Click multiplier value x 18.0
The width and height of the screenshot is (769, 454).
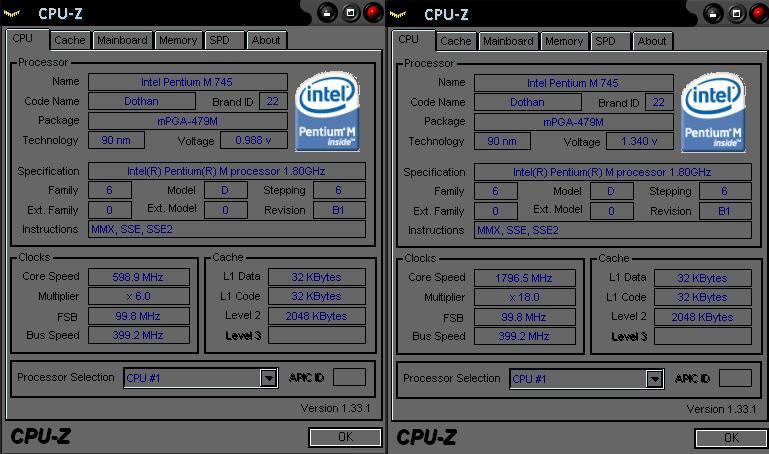[x=525, y=297]
